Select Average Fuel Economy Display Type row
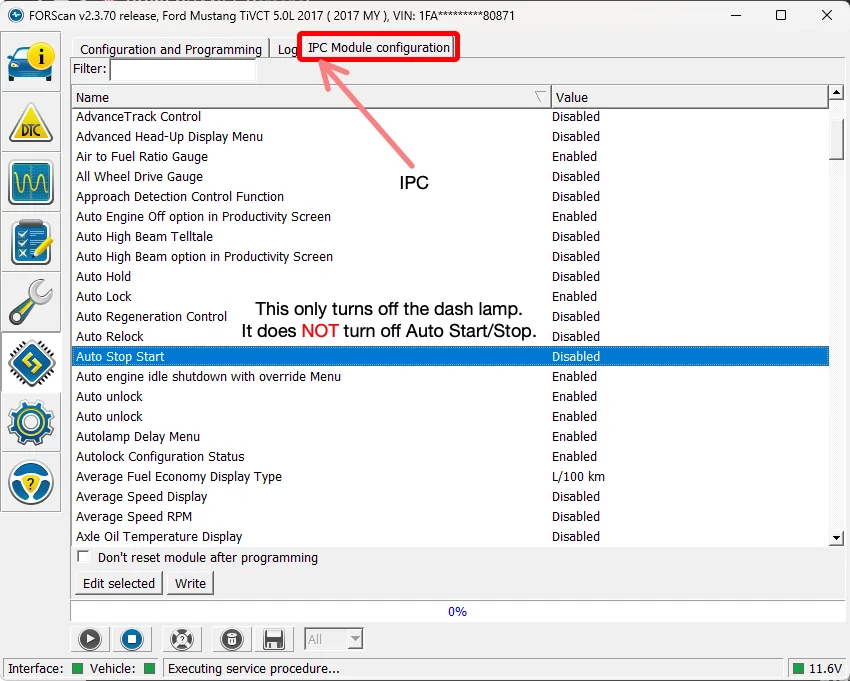This screenshot has width=850, height=681. click(x=450, y=477)
